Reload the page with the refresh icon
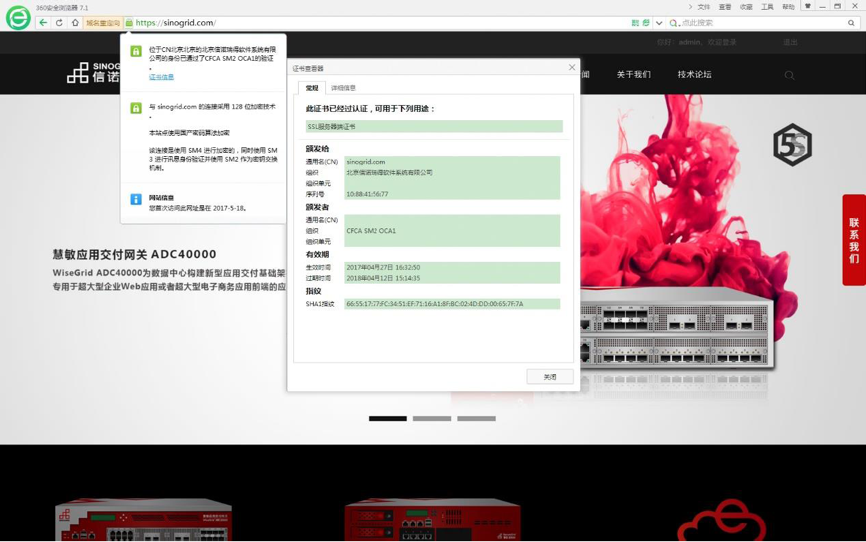Screen dimensions: 866x542 click(59, 22)
